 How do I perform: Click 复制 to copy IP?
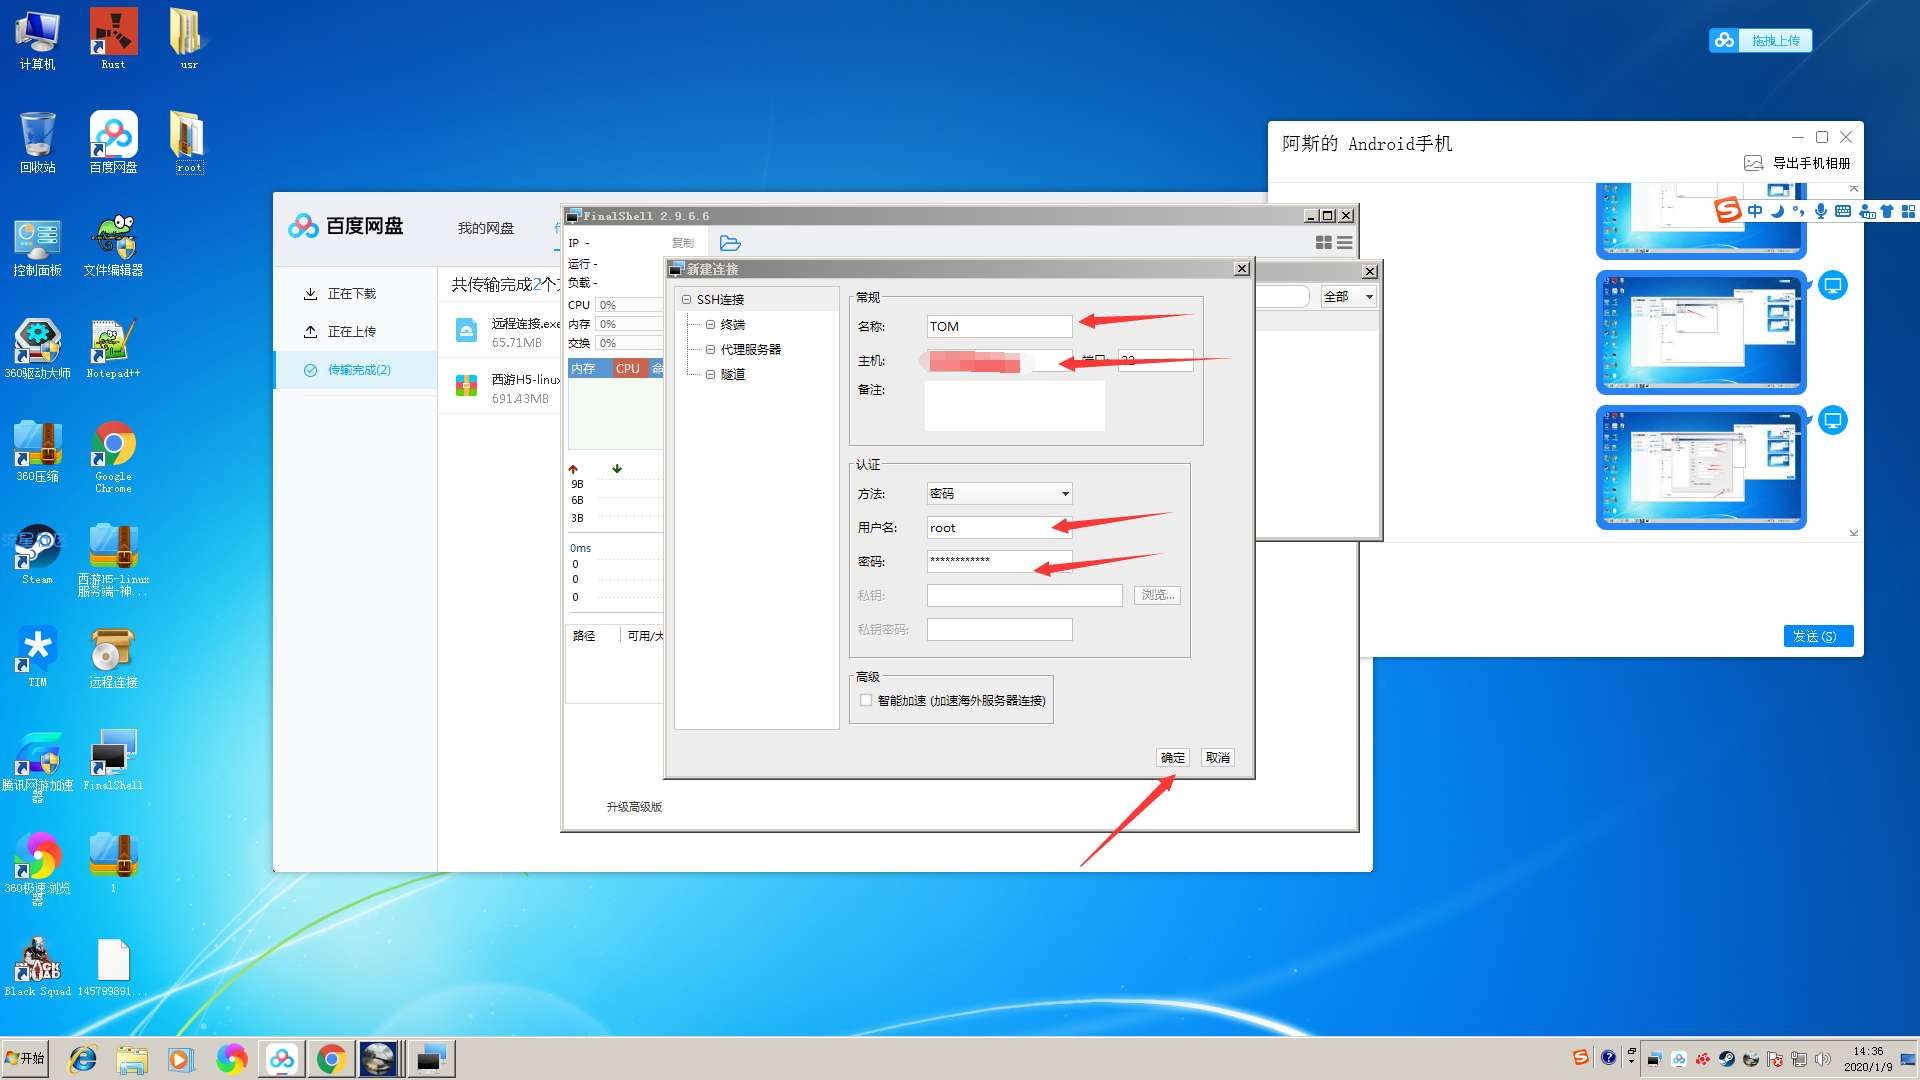click(x=683, y=243)
